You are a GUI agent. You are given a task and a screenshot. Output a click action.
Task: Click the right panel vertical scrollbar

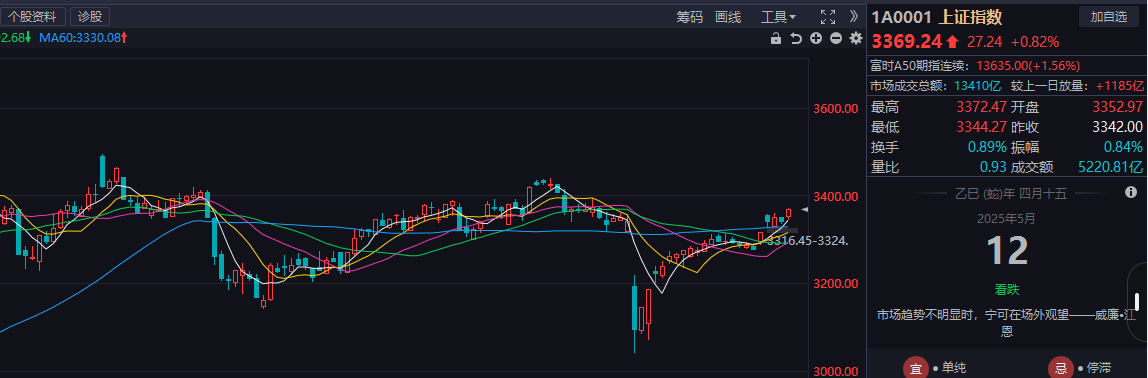pyautogui.click(x=1137, y=302)
